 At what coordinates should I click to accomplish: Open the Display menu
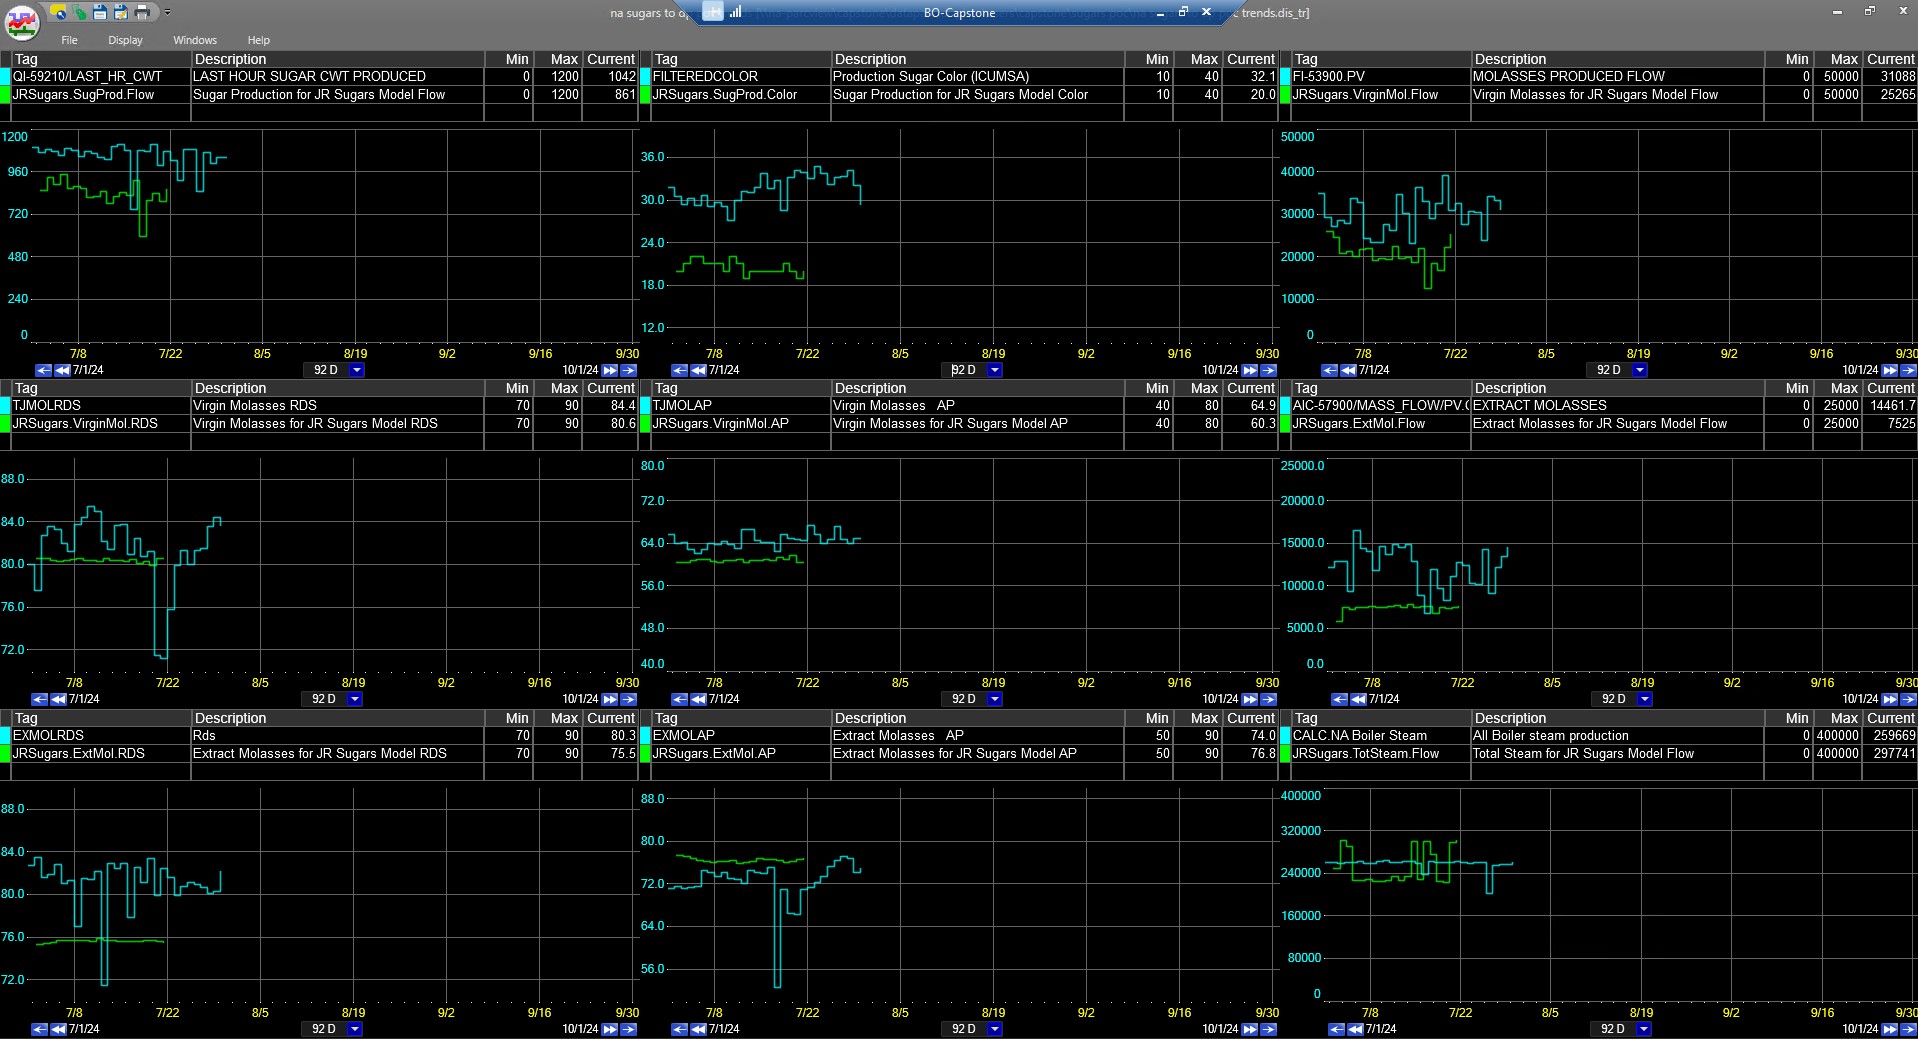click(125, 40)
